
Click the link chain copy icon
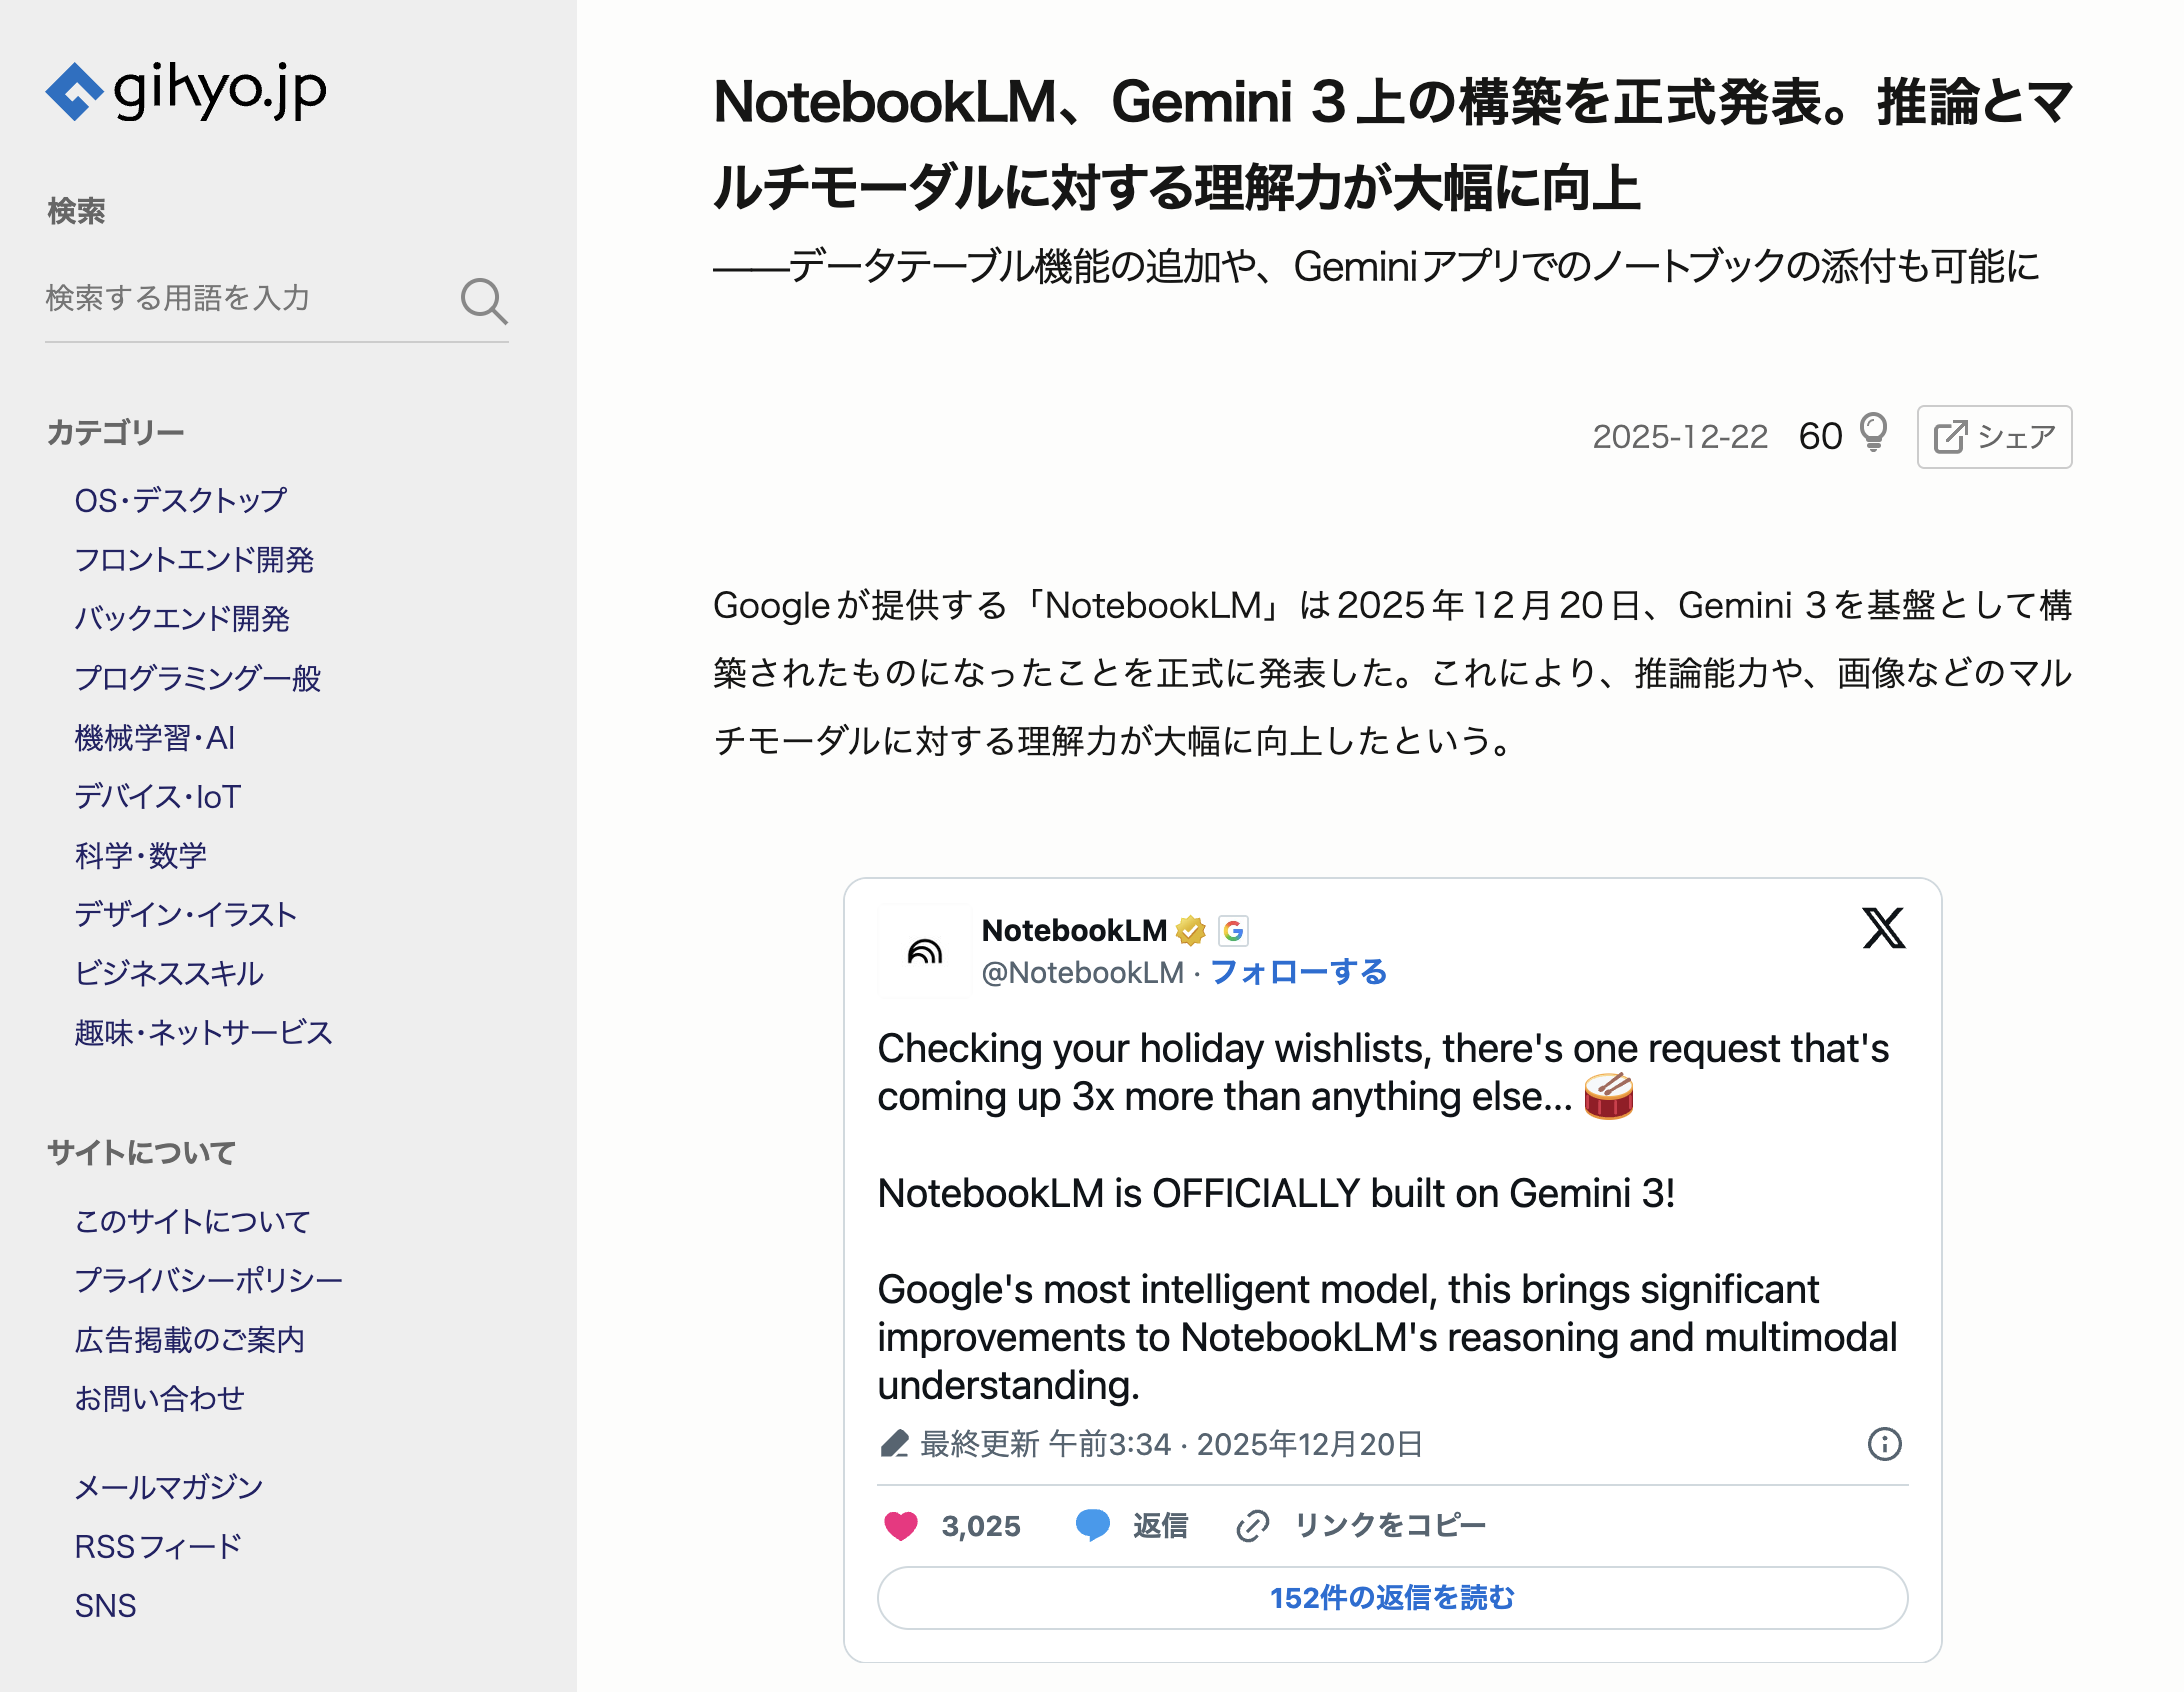tap(1252, 1525)
